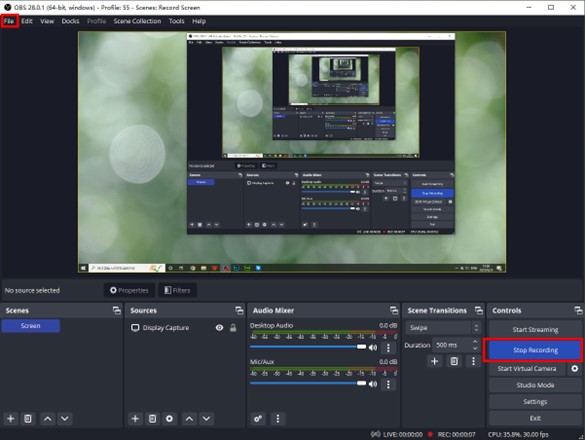Toggle Display Capture lock
The image size is (585, 440).
pos(233,327)
